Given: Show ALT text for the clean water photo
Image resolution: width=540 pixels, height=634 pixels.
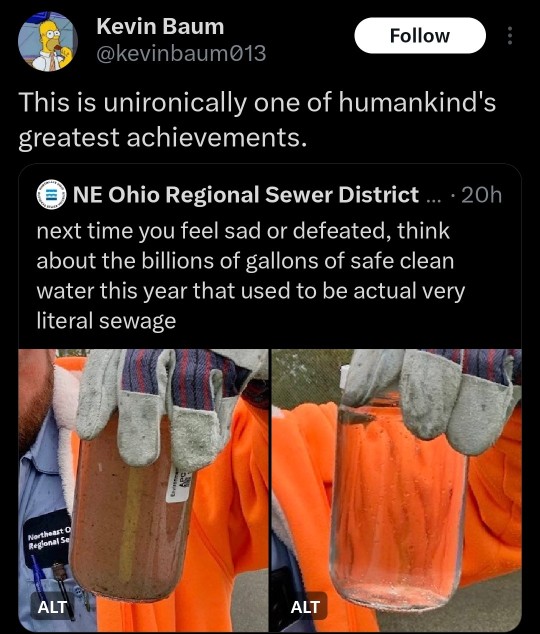Looking at the screenshot, I should (305, 607).
